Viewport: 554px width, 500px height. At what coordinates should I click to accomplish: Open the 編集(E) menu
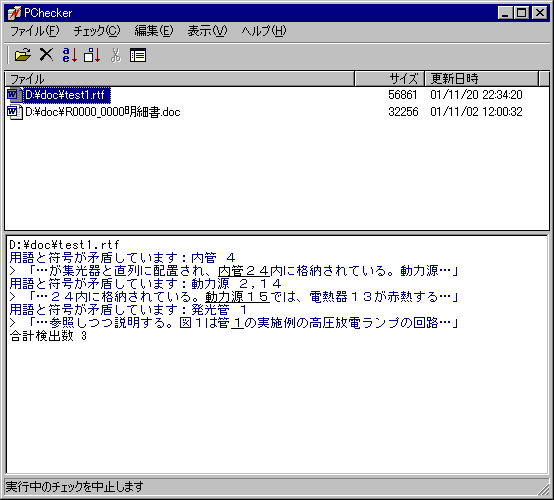(154, 31)
